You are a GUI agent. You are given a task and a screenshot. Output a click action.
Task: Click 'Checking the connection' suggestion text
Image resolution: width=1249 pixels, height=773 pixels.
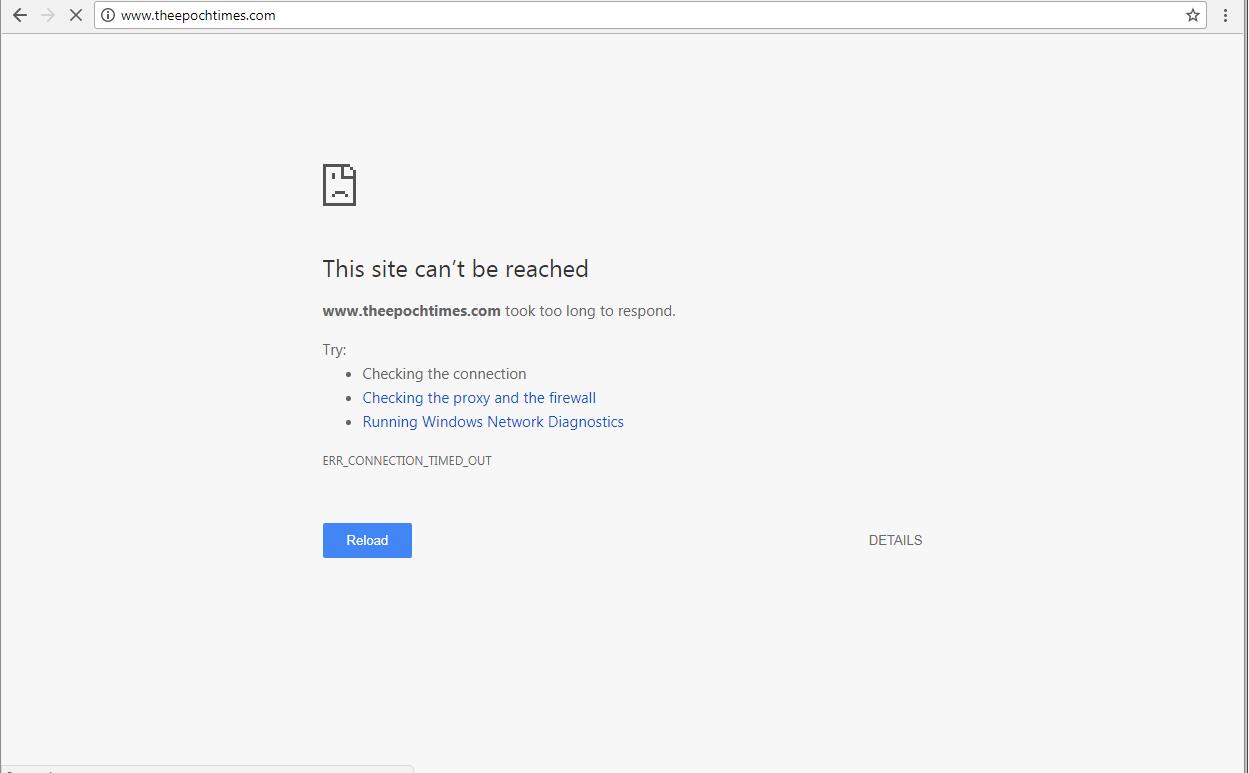click(x=444, y=374)
